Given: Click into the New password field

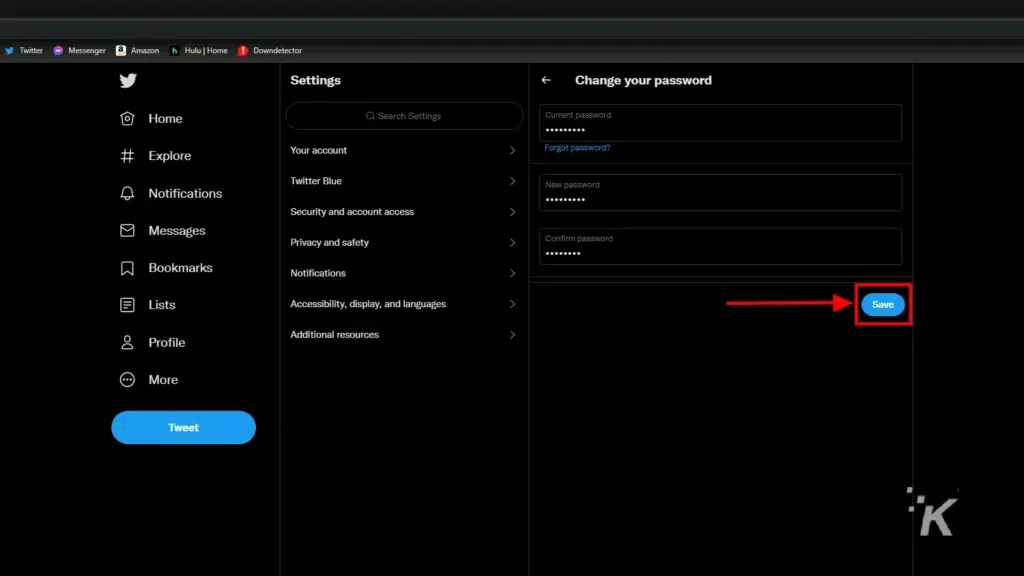Looking at the screenshot, I should 720,193.
